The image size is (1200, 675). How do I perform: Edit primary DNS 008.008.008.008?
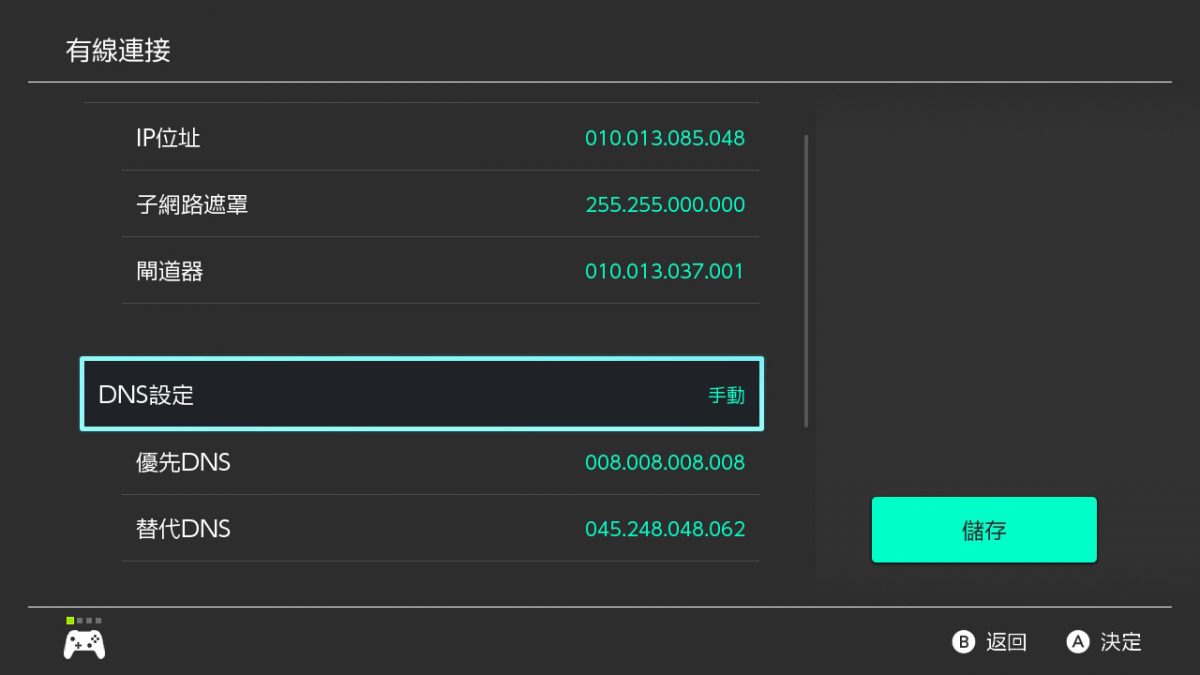664,462
